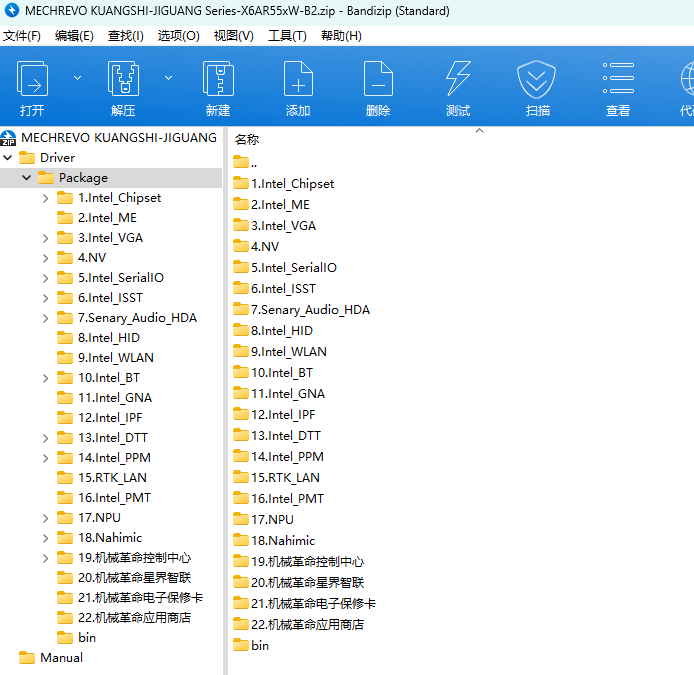
Task: Click the New archive (新建) icon
Action: click(218, 79)
